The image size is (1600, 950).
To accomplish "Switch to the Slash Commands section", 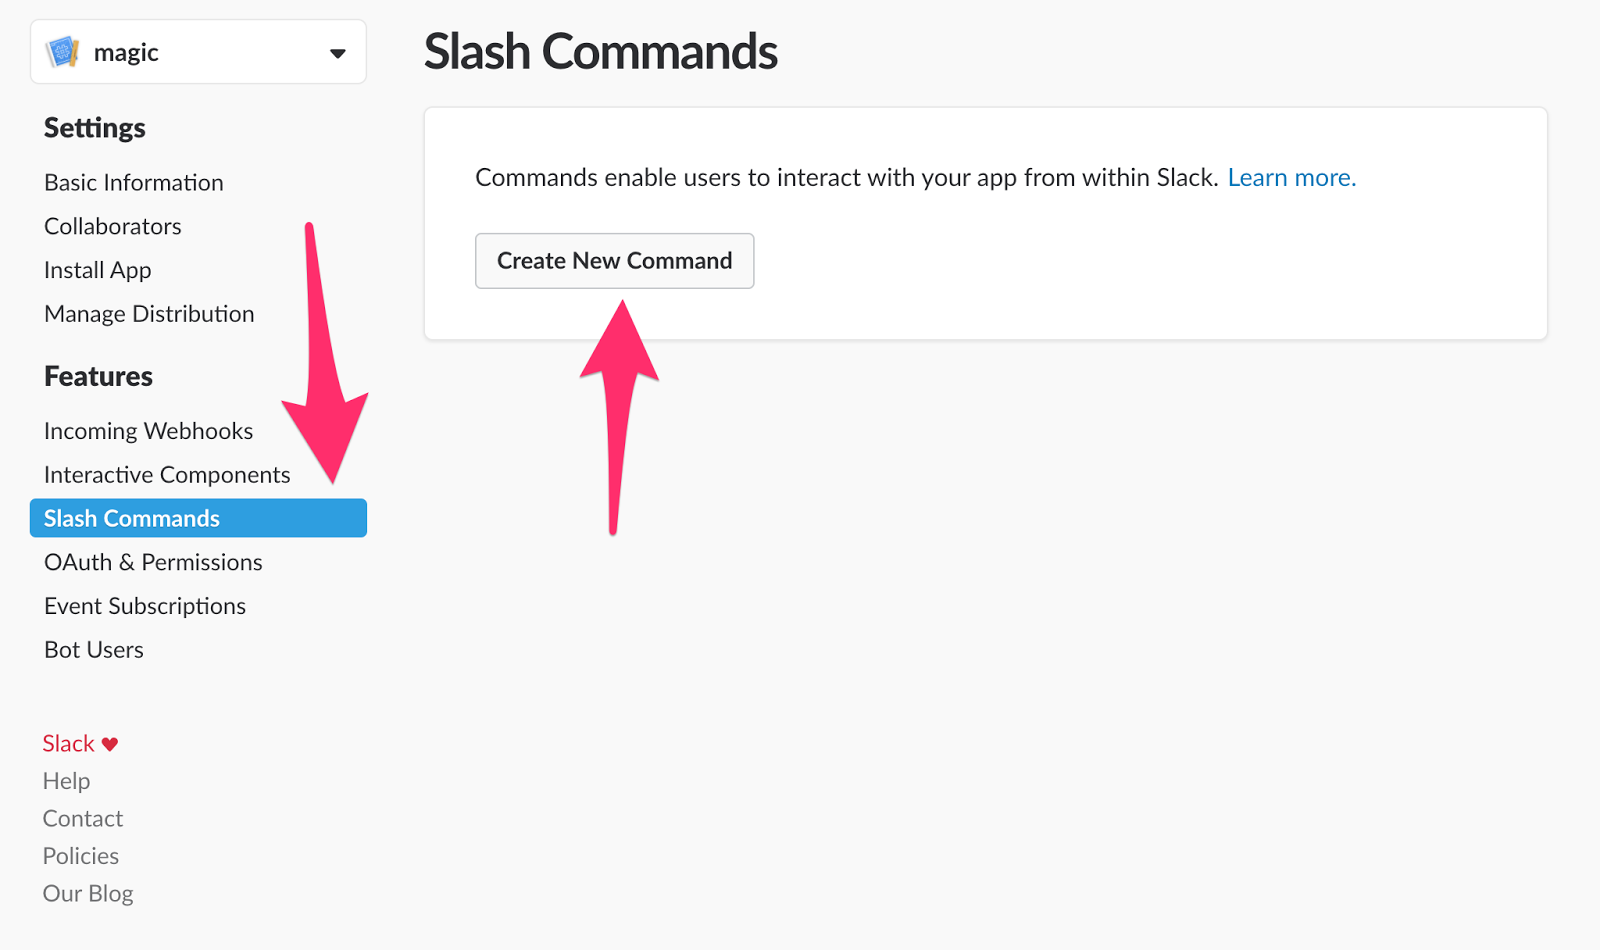I will 131,518.
